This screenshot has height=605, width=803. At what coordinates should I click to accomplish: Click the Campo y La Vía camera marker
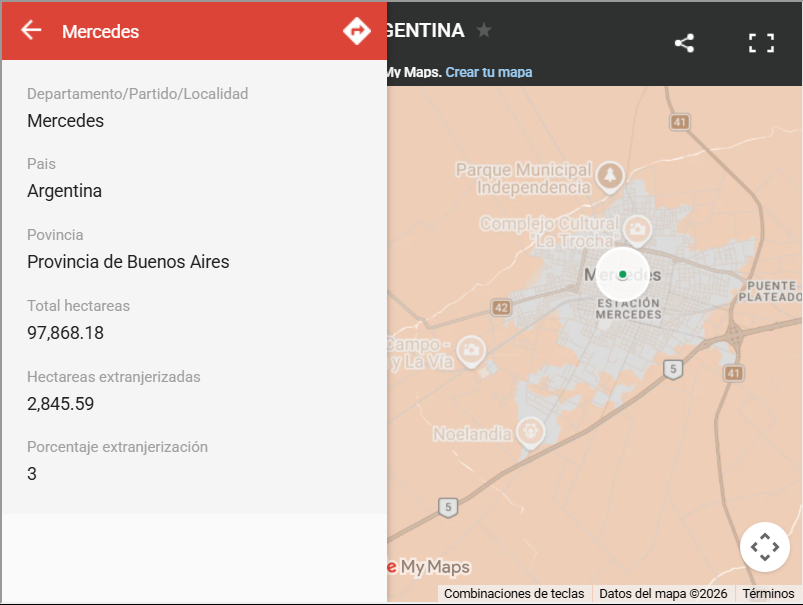tap(471, 351)
